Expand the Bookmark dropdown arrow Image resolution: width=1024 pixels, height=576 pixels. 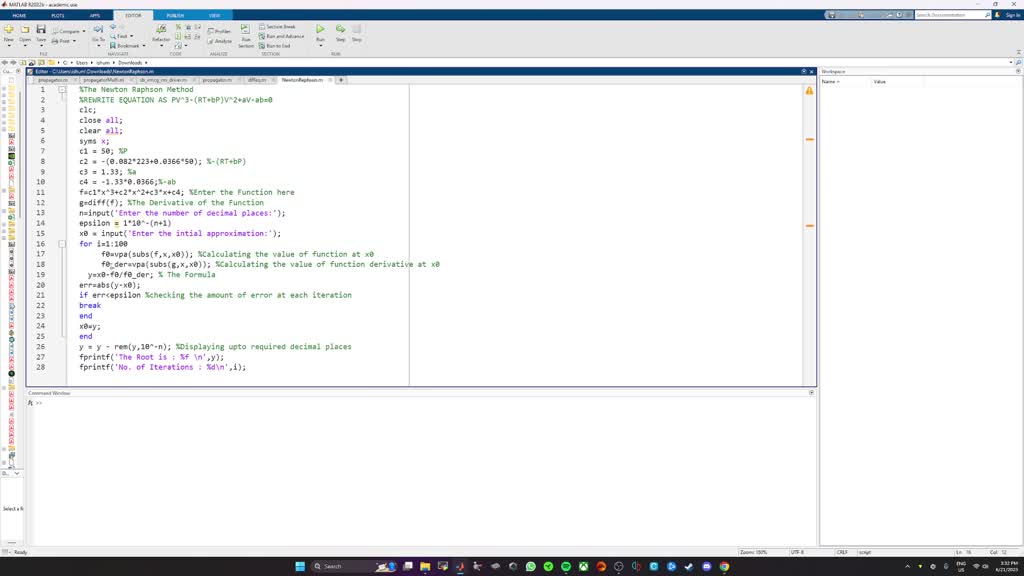[x=144, y=46]
